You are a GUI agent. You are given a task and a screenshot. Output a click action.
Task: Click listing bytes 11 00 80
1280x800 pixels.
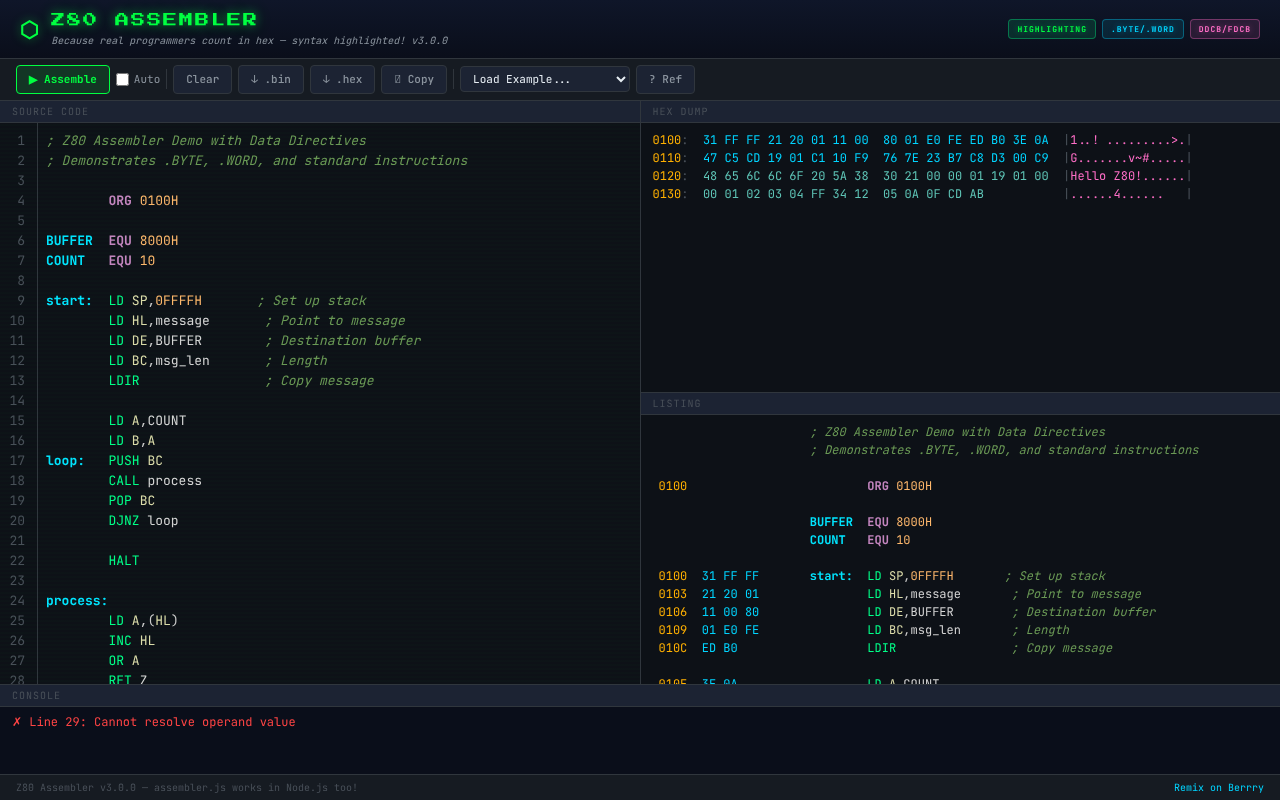point(730,612)
